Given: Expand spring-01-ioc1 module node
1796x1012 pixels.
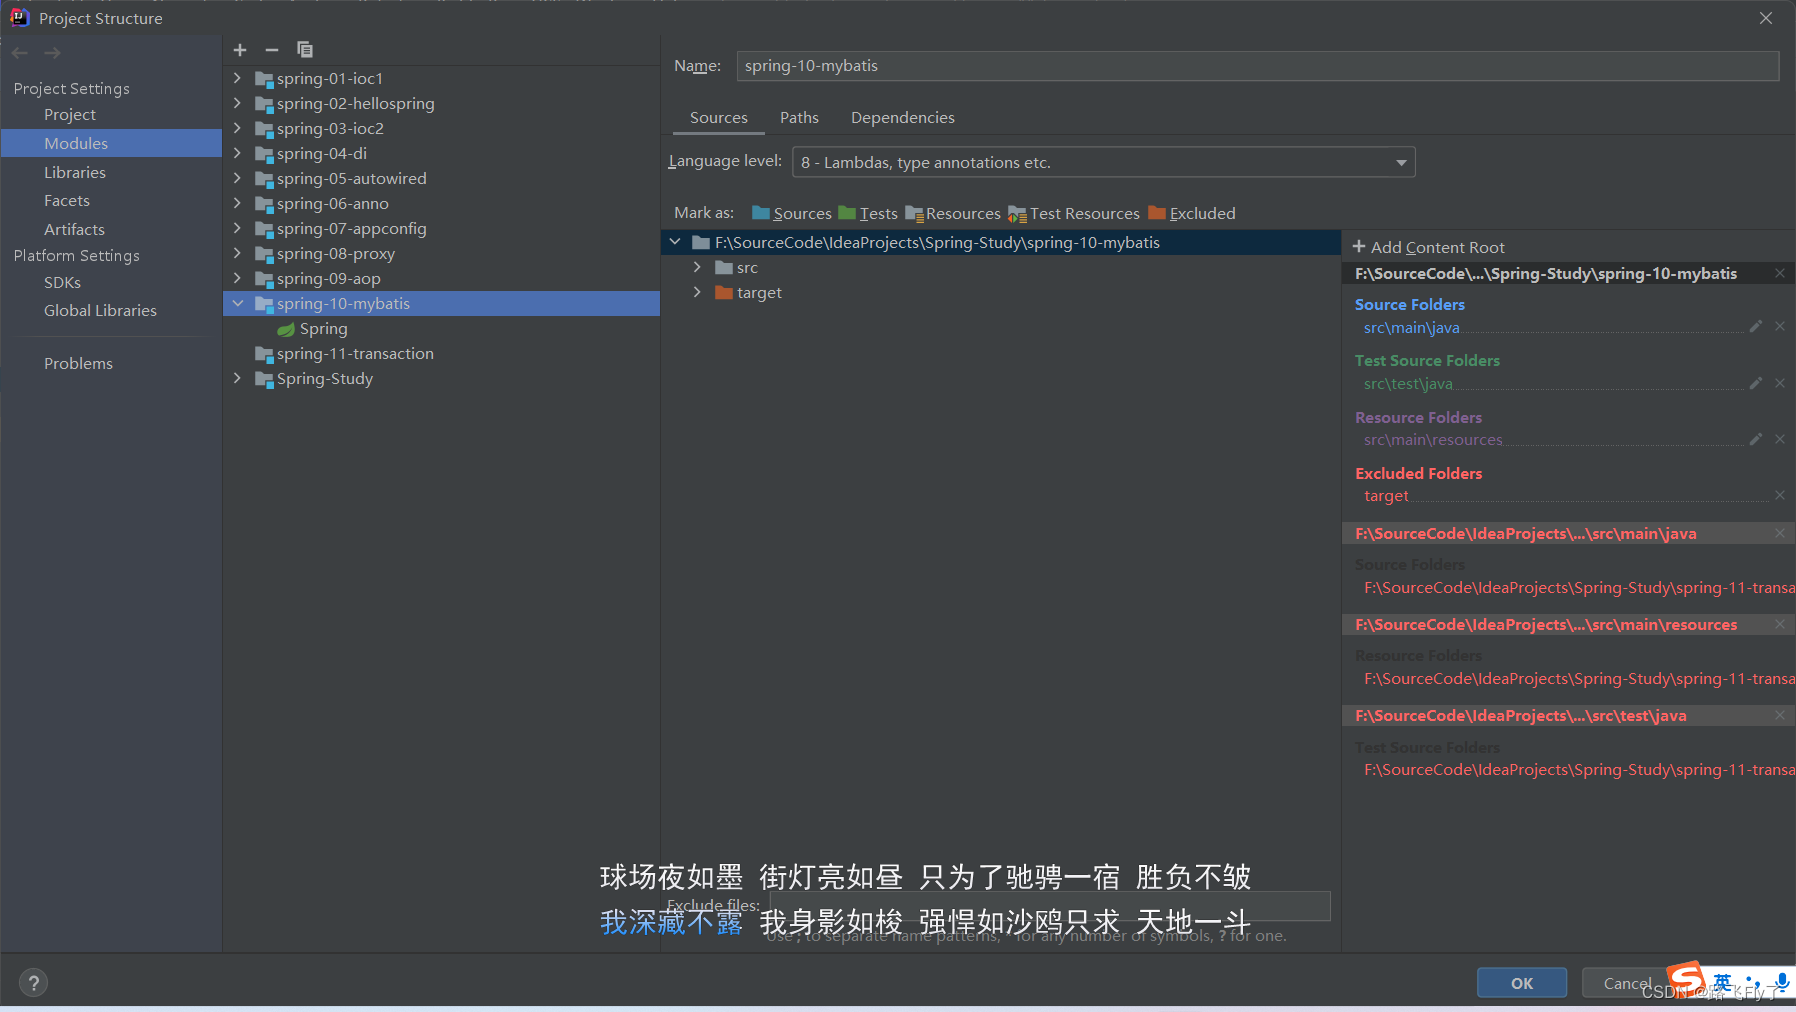Looking at the screenshot, I should 237,78.
